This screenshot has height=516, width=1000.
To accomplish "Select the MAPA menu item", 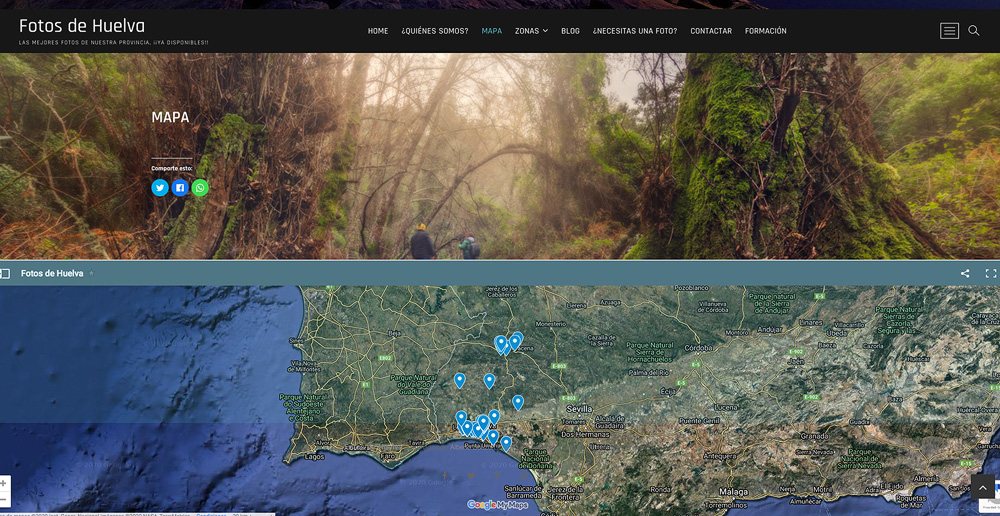I will [491, 31].
